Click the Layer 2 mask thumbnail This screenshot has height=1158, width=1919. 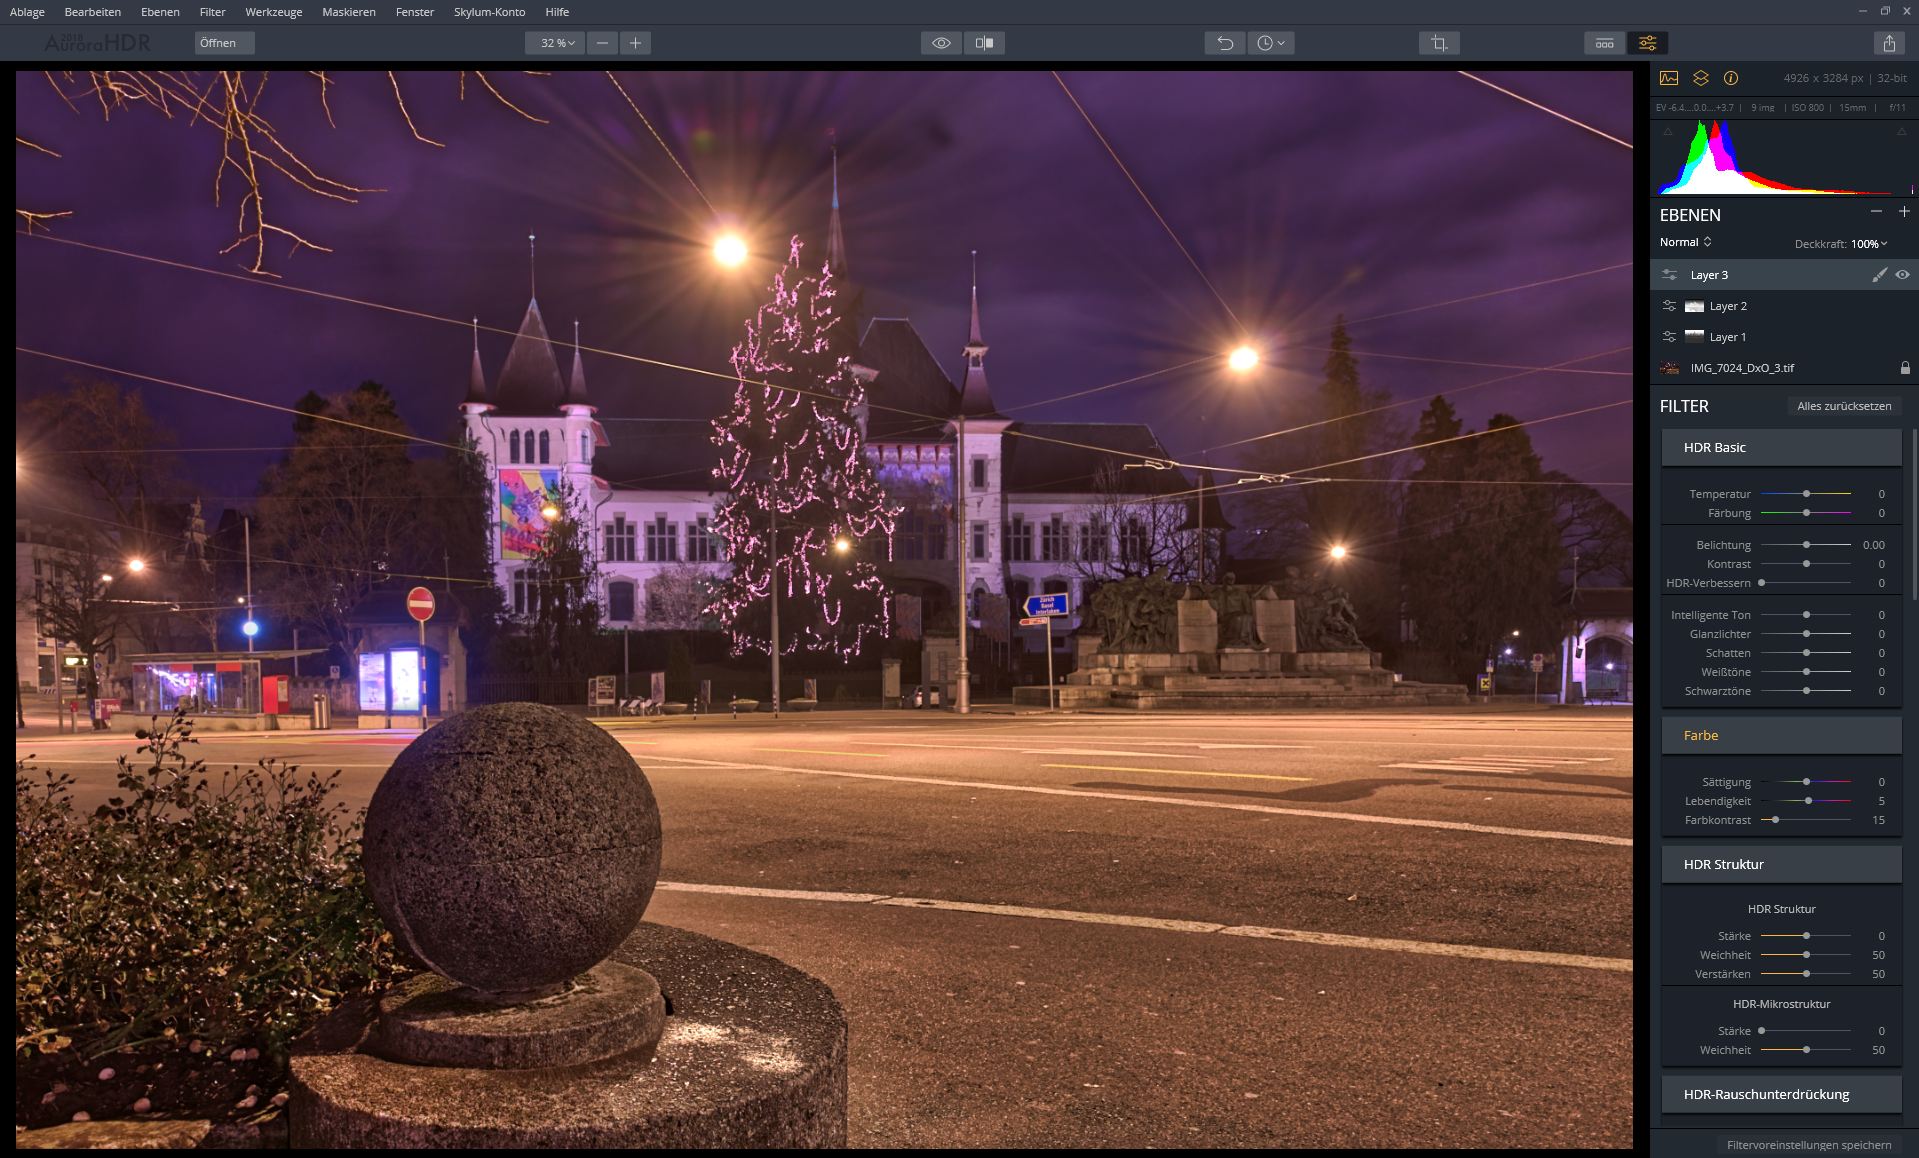click(1694, 306)
